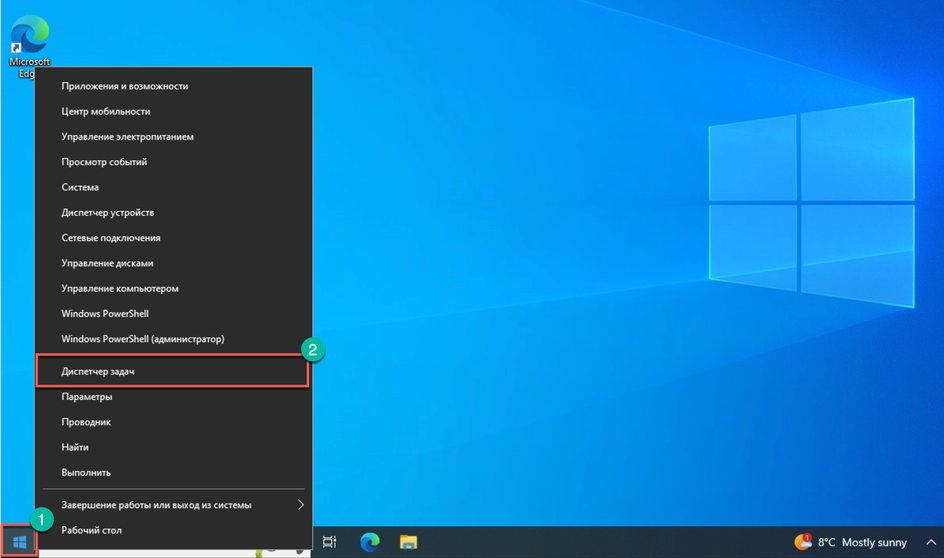Choose Сетевые подключения
This screenshot has width=944, height=558.
pos(173,238)
